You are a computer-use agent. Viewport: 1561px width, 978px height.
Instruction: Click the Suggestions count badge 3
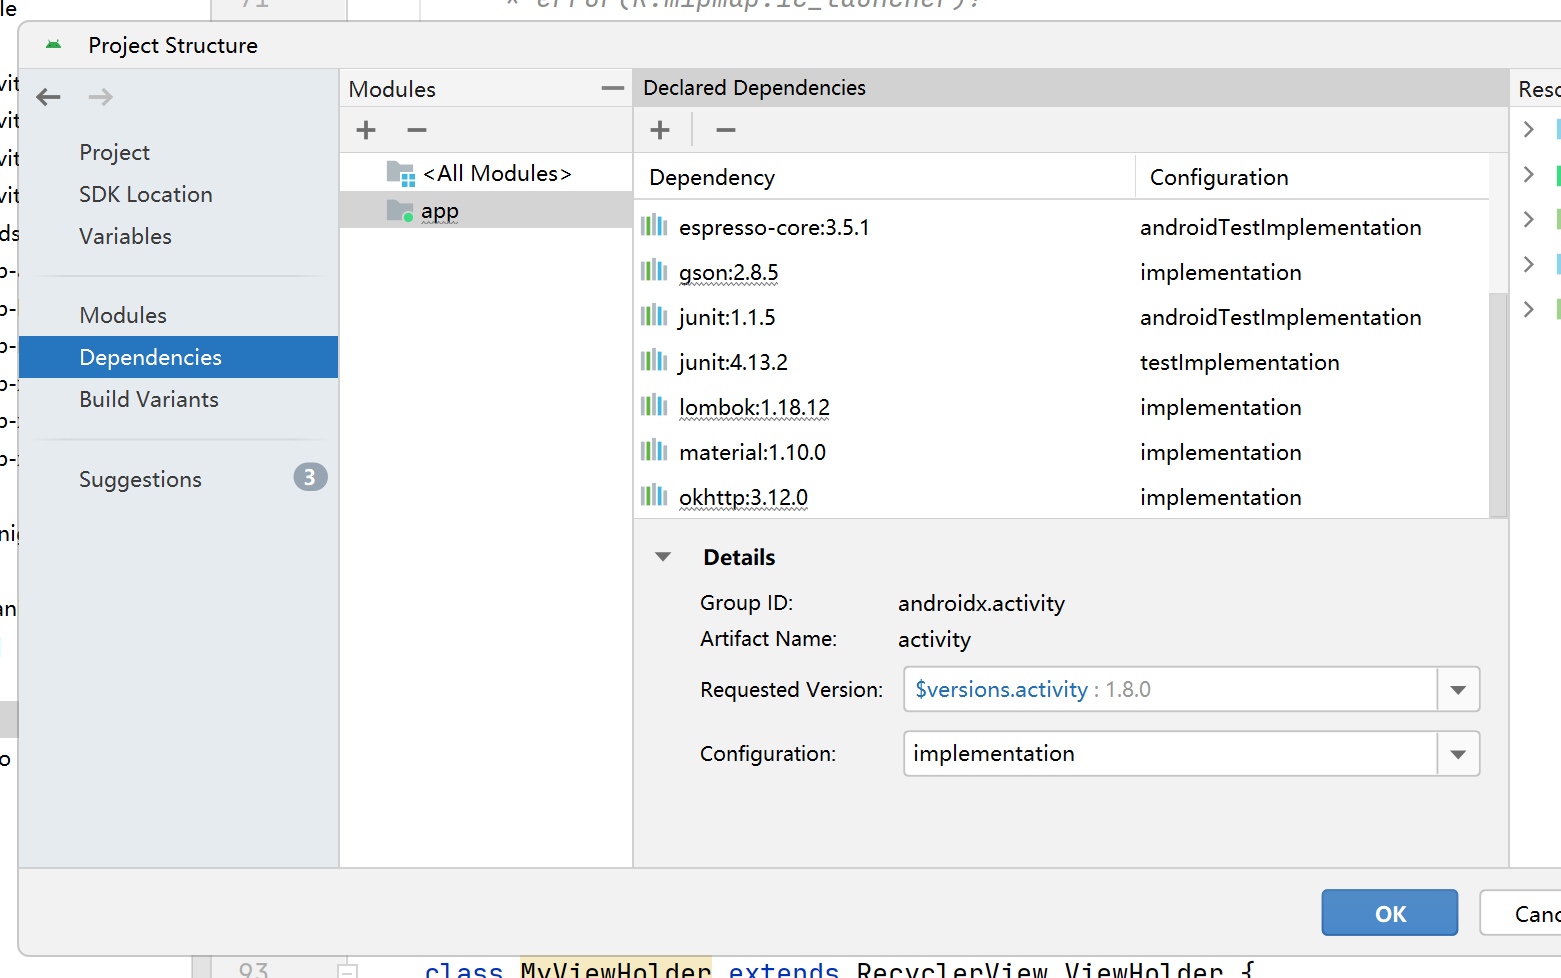coord(310,478)
